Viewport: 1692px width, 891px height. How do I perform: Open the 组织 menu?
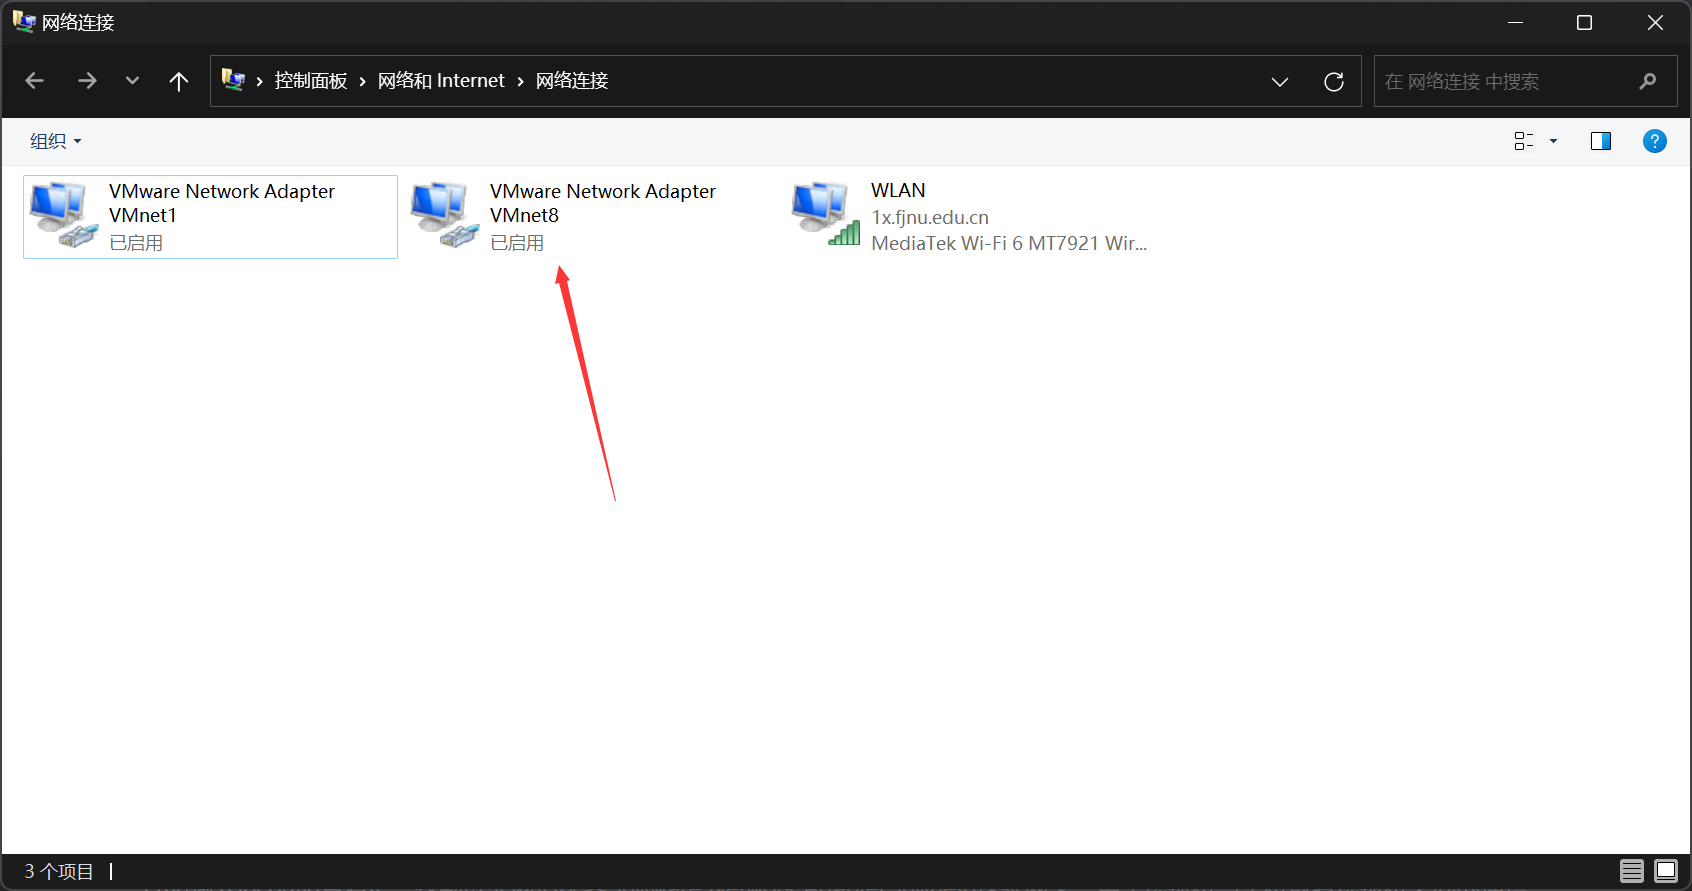point(55,141)
